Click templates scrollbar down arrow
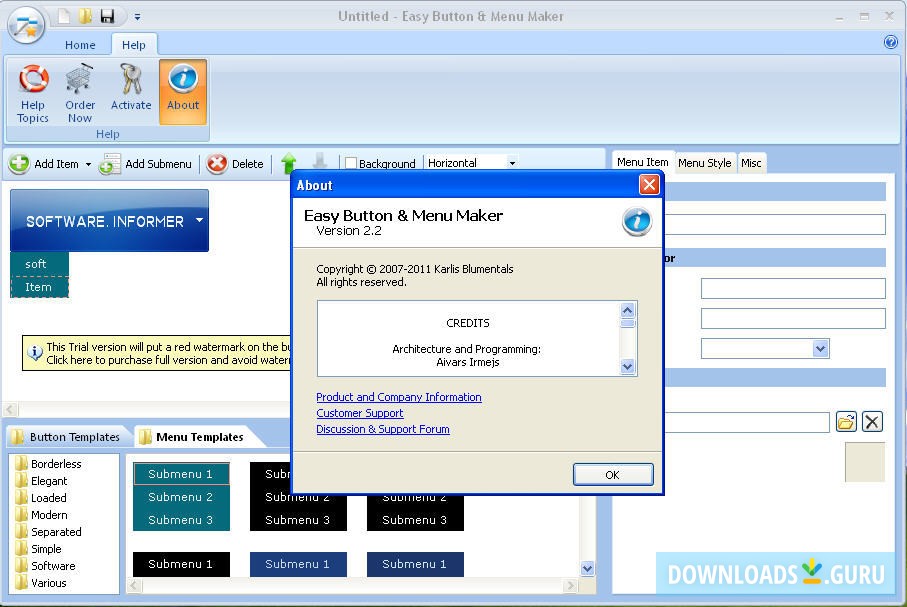This screenshot has height=607, width=907. click(x=588, y=568)
